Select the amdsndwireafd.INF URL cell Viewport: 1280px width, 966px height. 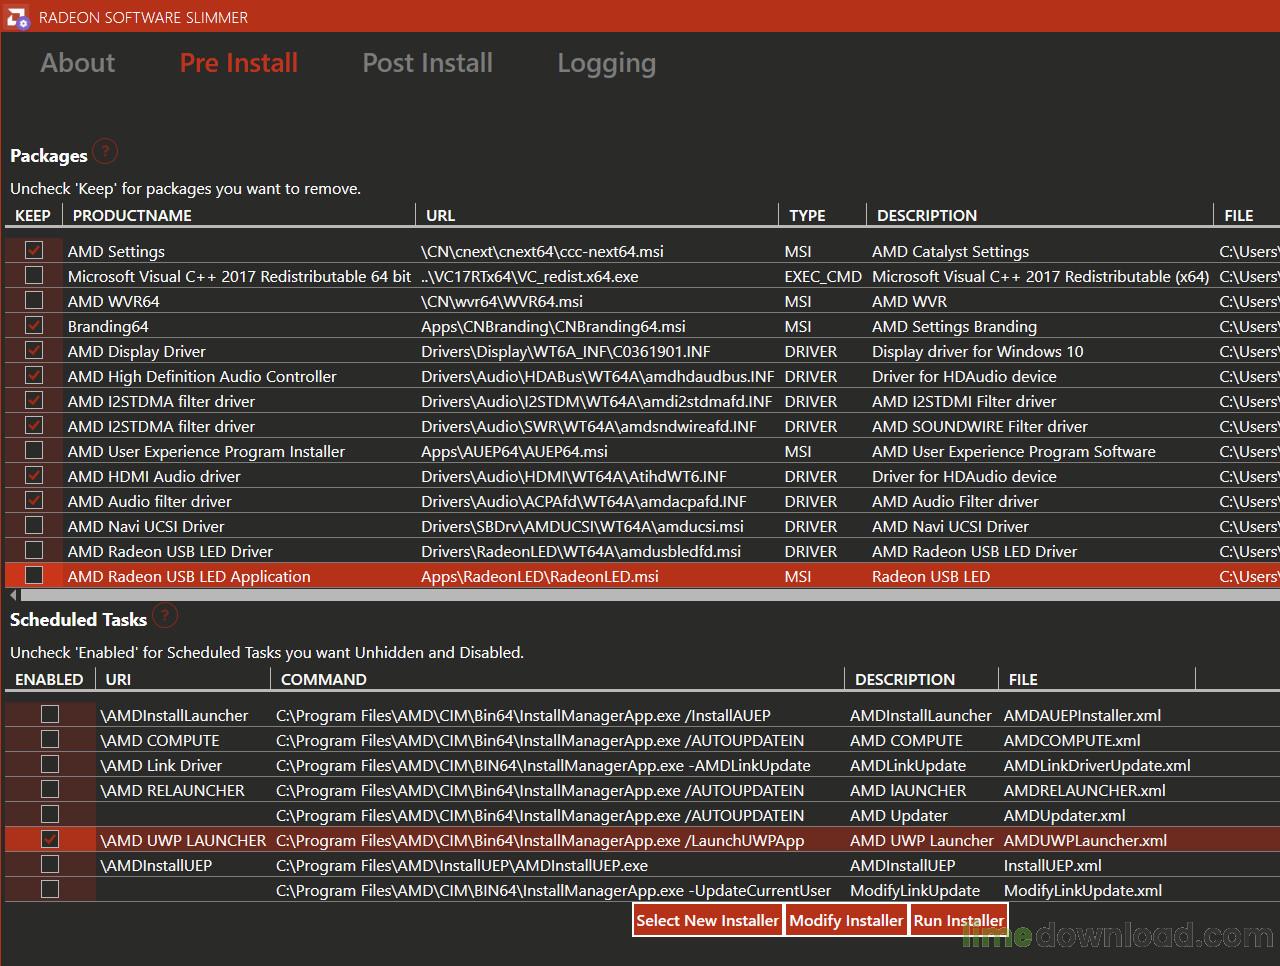[x=588, y=426]
